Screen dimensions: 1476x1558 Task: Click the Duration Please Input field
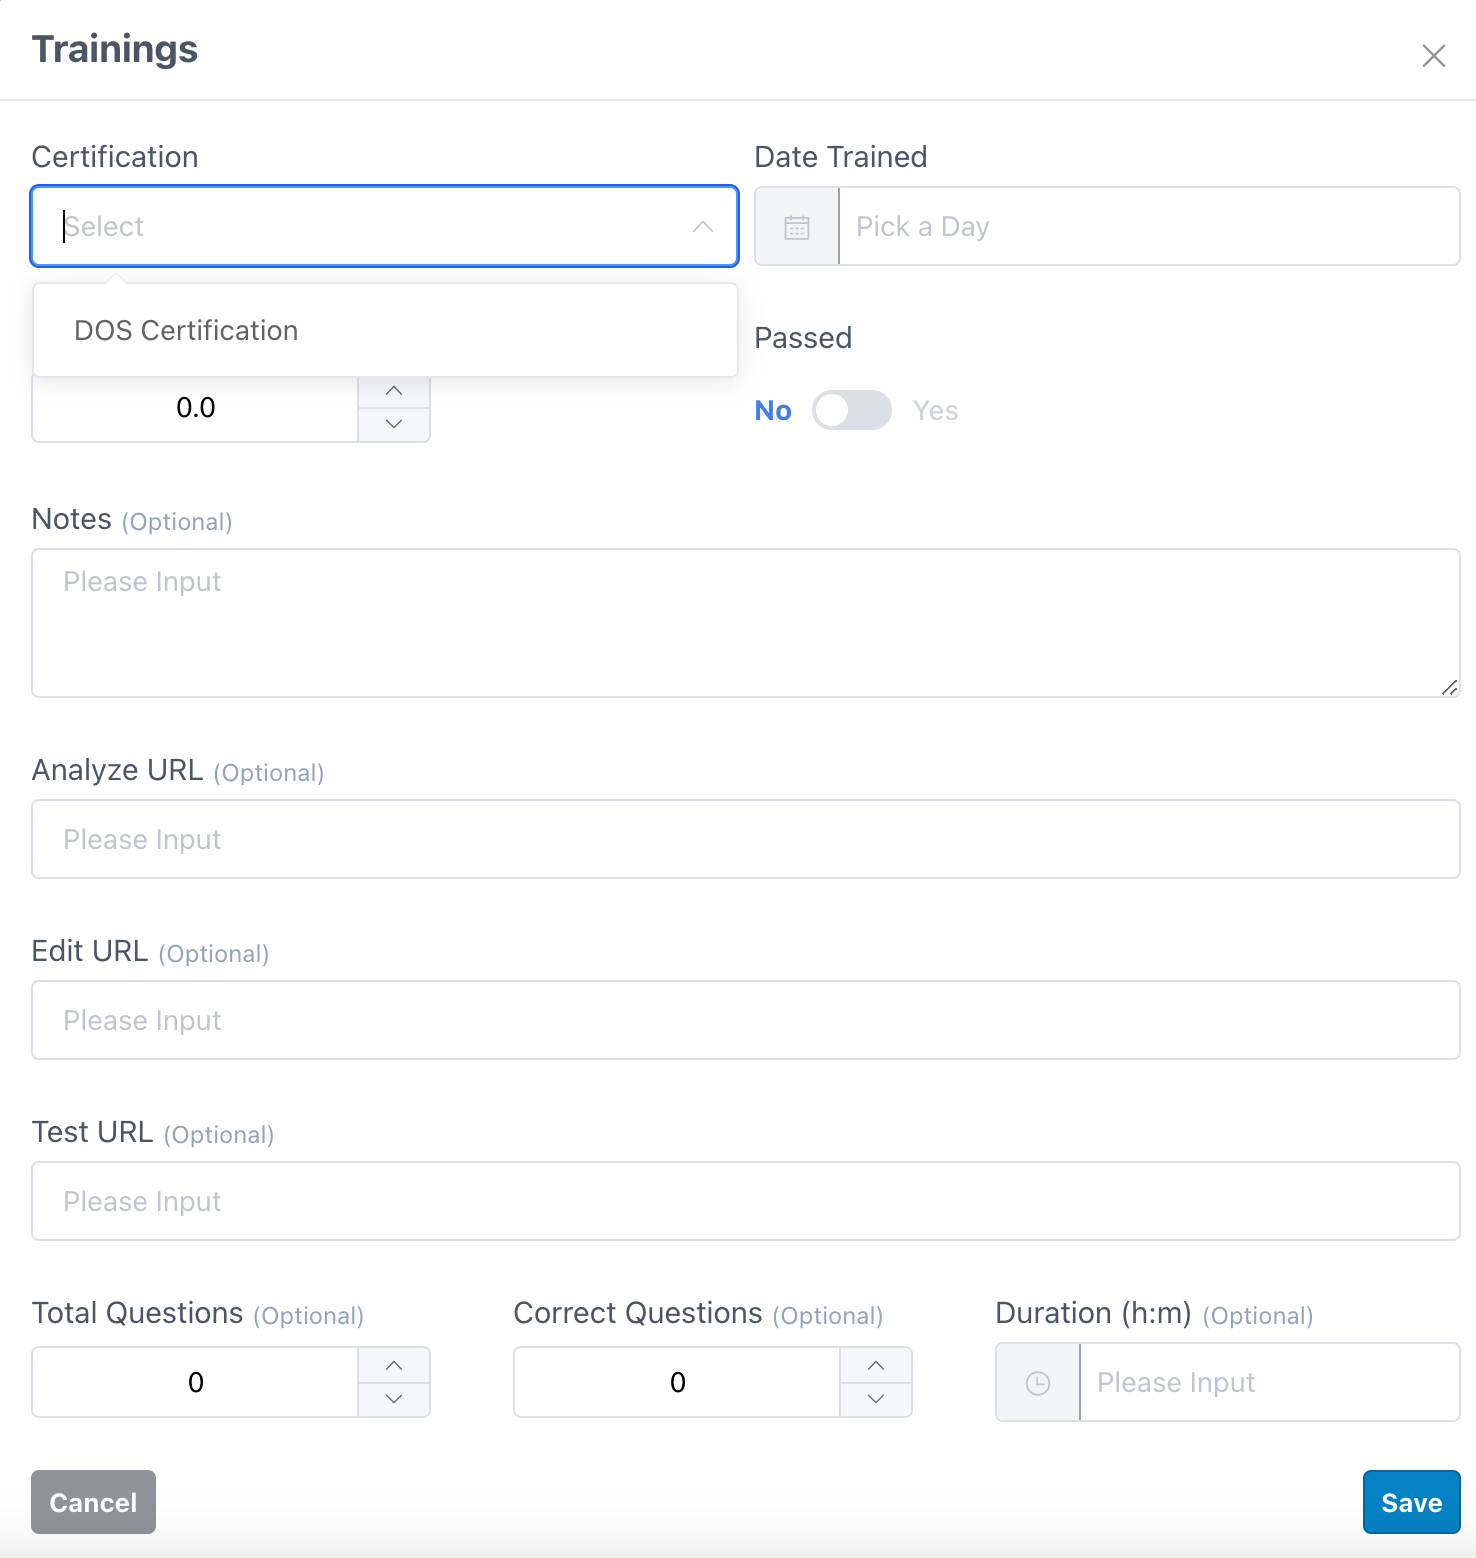click(1270, 1382)
